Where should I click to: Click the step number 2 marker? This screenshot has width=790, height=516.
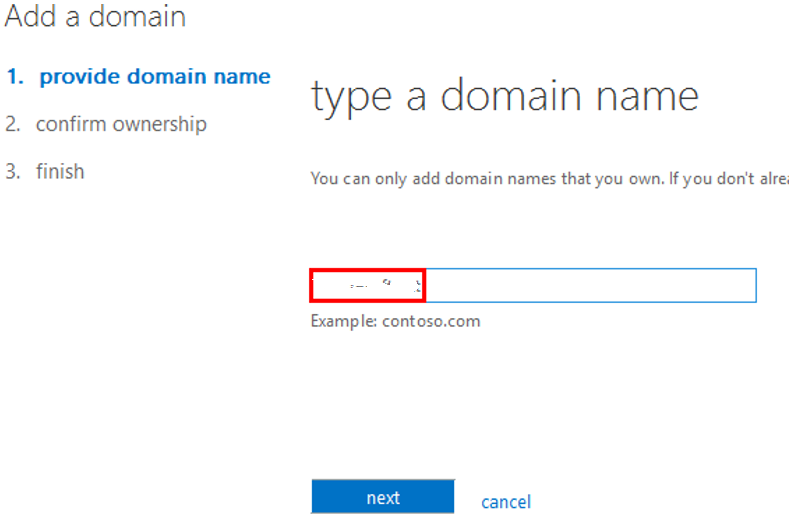(12, 124)
